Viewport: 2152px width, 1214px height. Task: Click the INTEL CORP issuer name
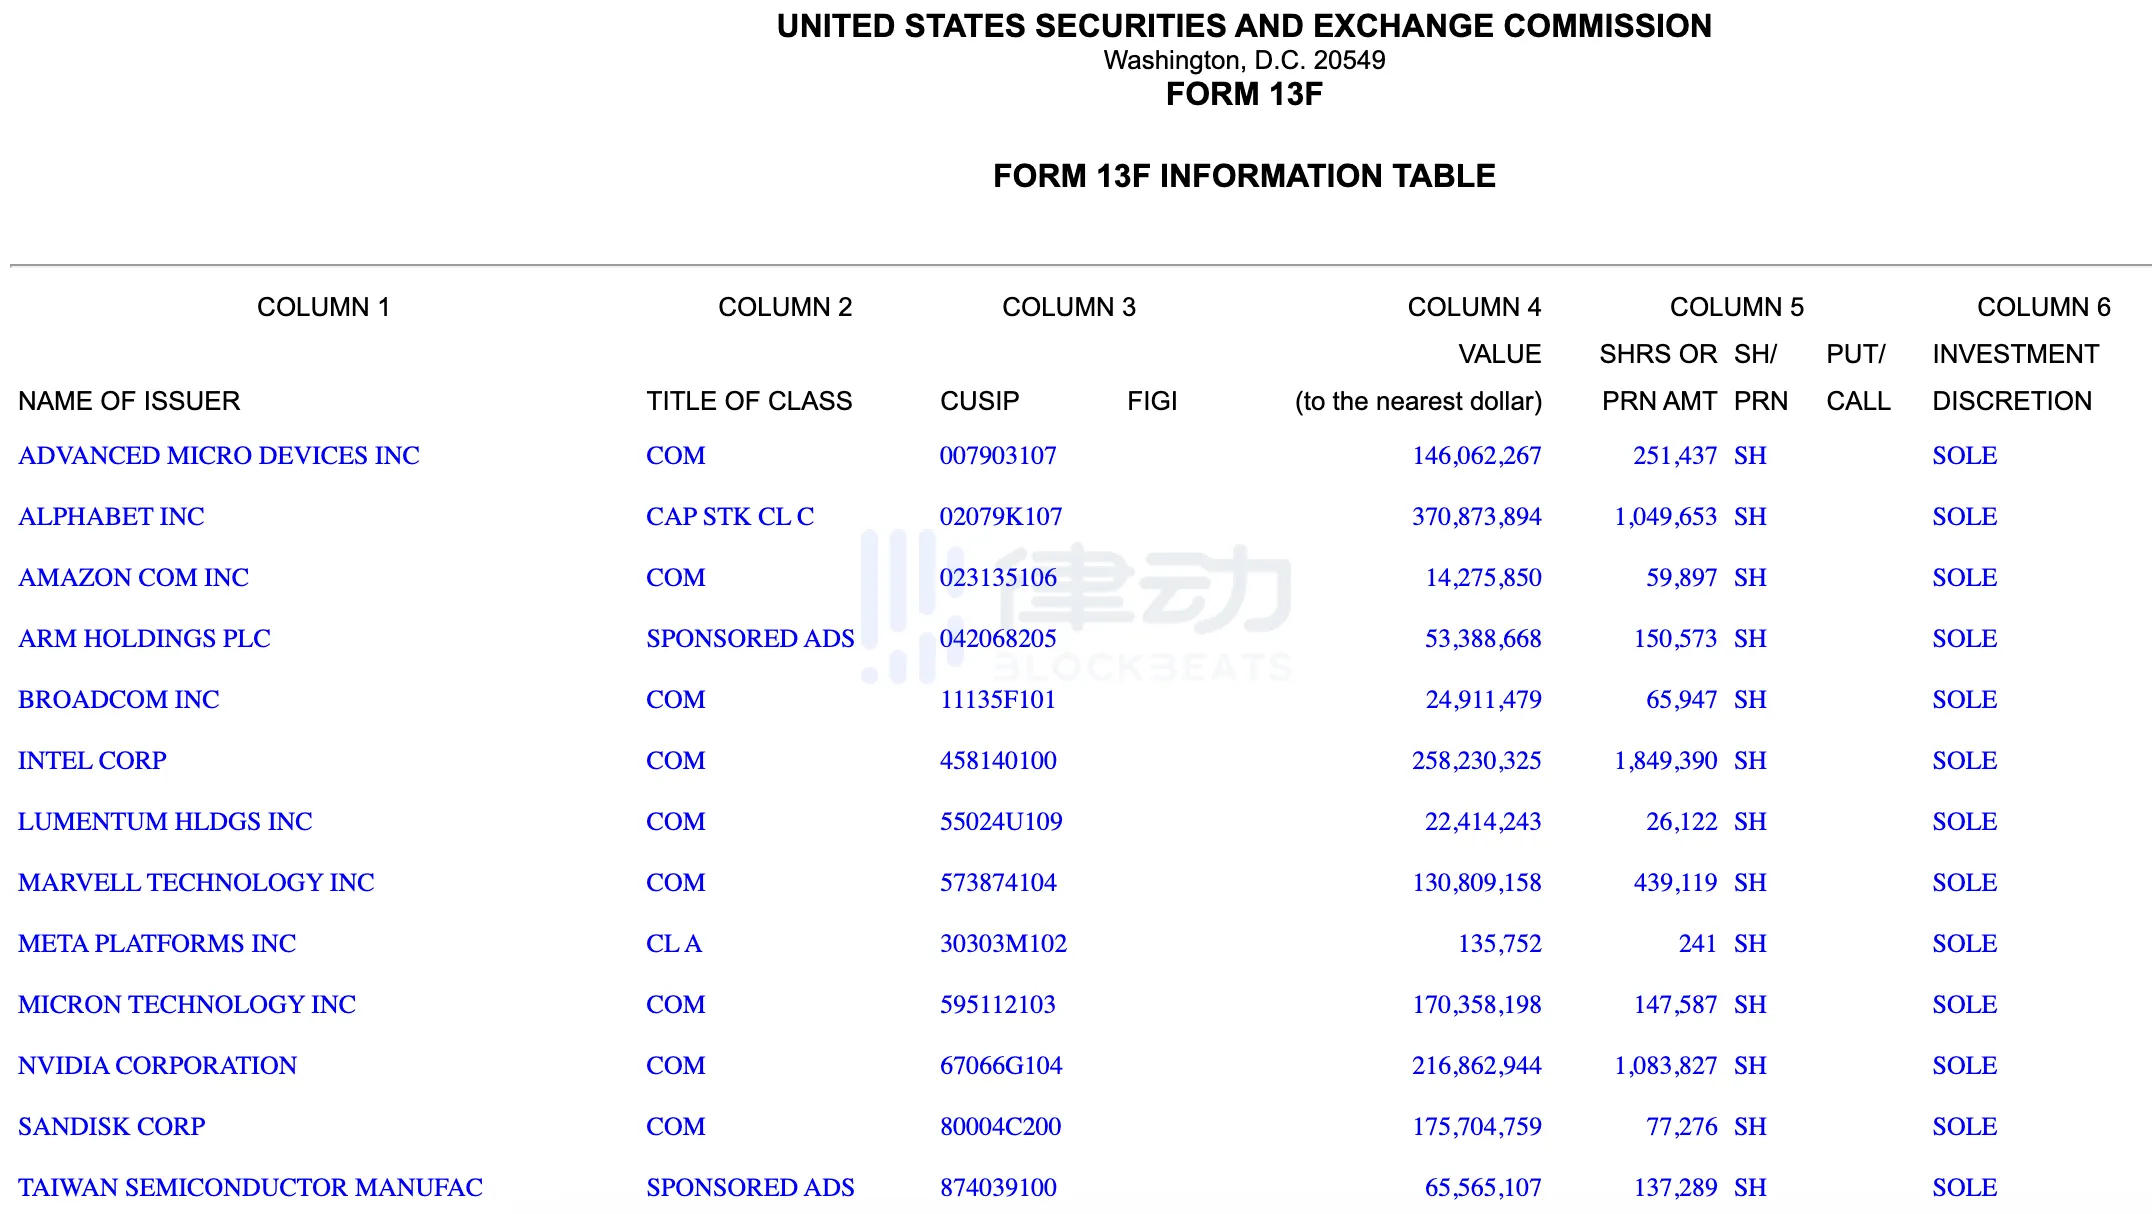[92, 761]
